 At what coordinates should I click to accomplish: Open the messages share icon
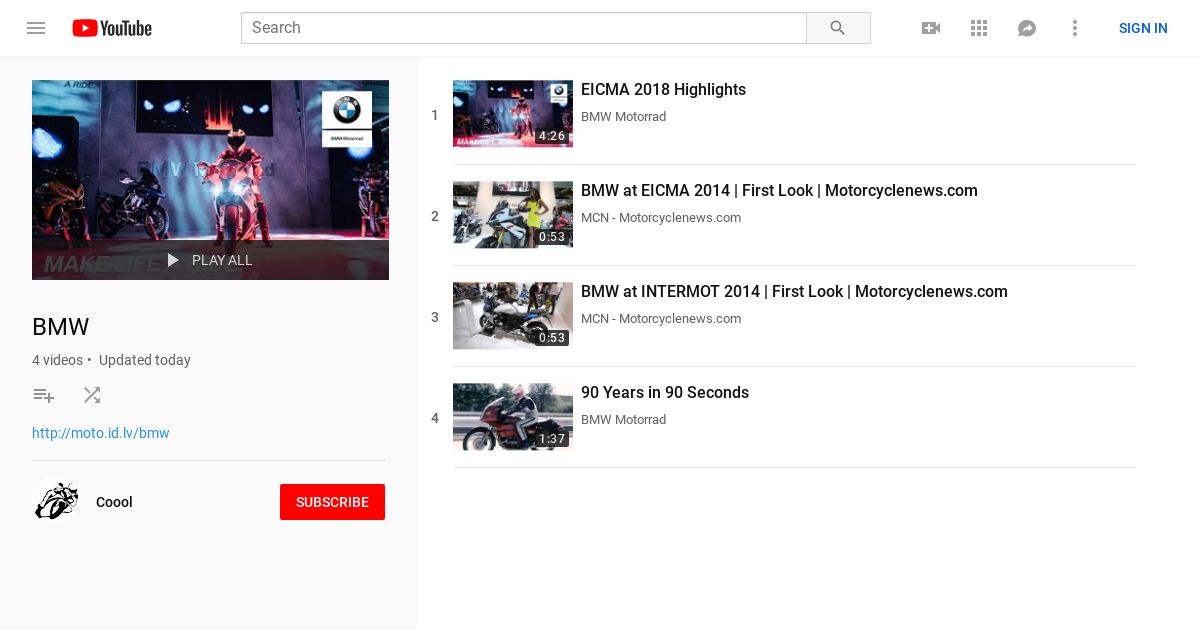(1027, 28)
